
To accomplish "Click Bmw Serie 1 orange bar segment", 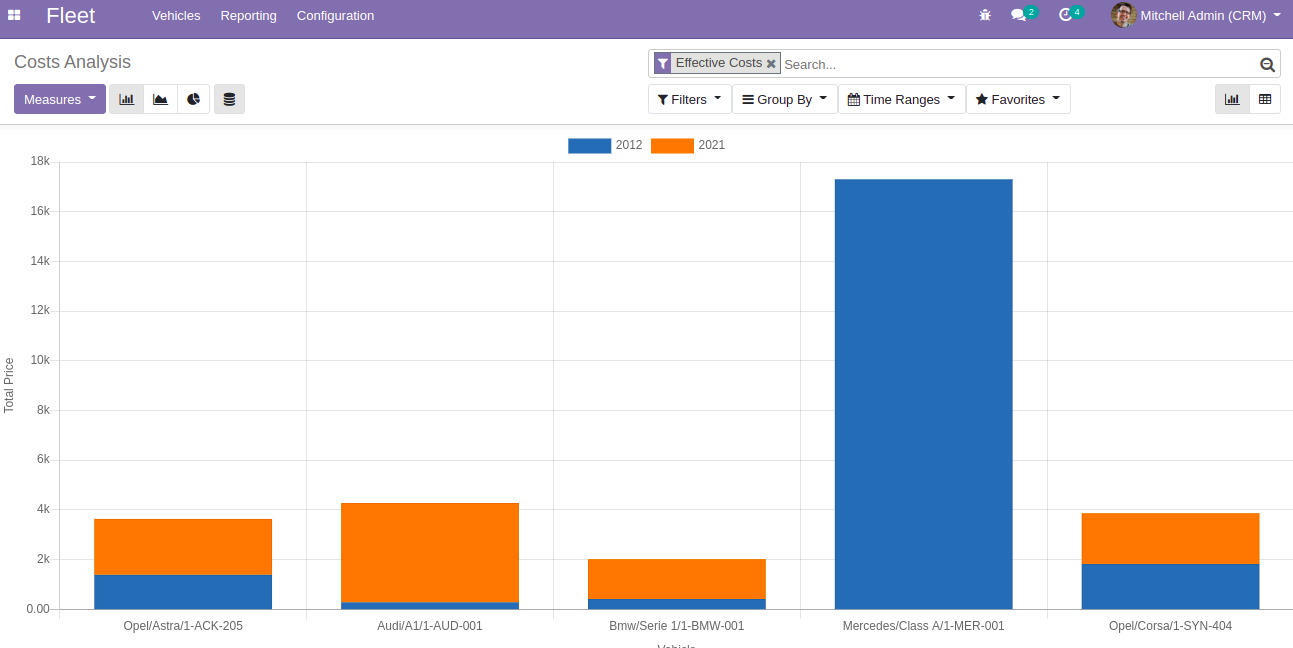I will (677, 579).
